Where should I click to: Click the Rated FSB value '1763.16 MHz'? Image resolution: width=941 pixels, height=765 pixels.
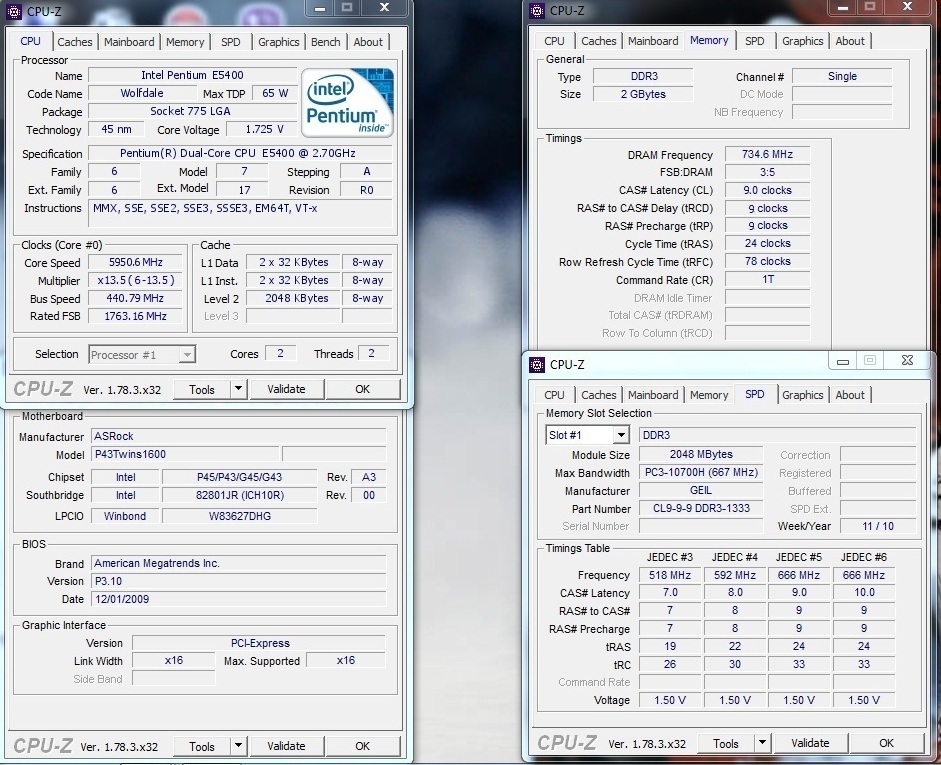(x=136, y=316)
